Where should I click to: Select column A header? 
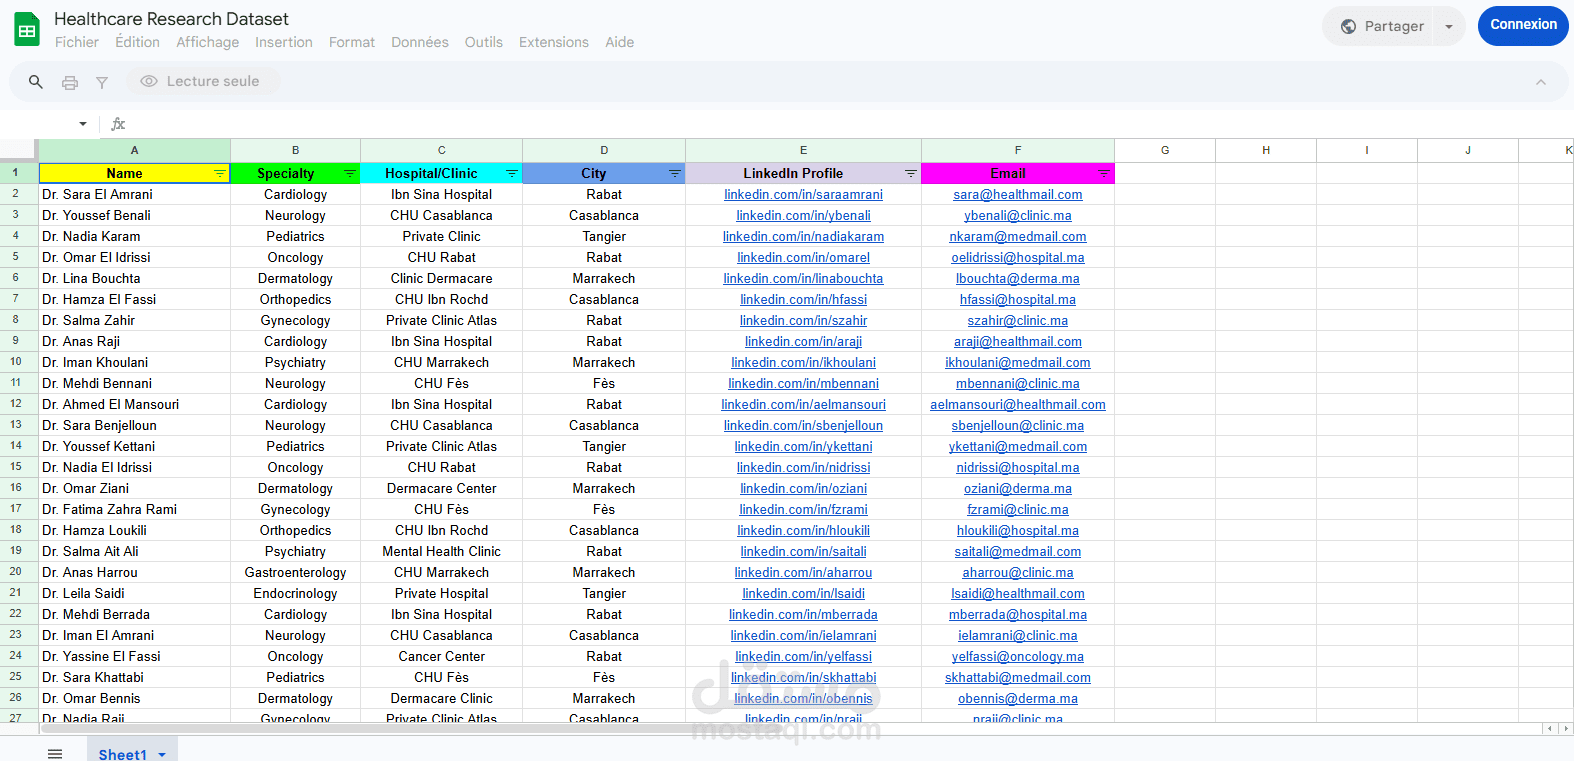point(135,150)
